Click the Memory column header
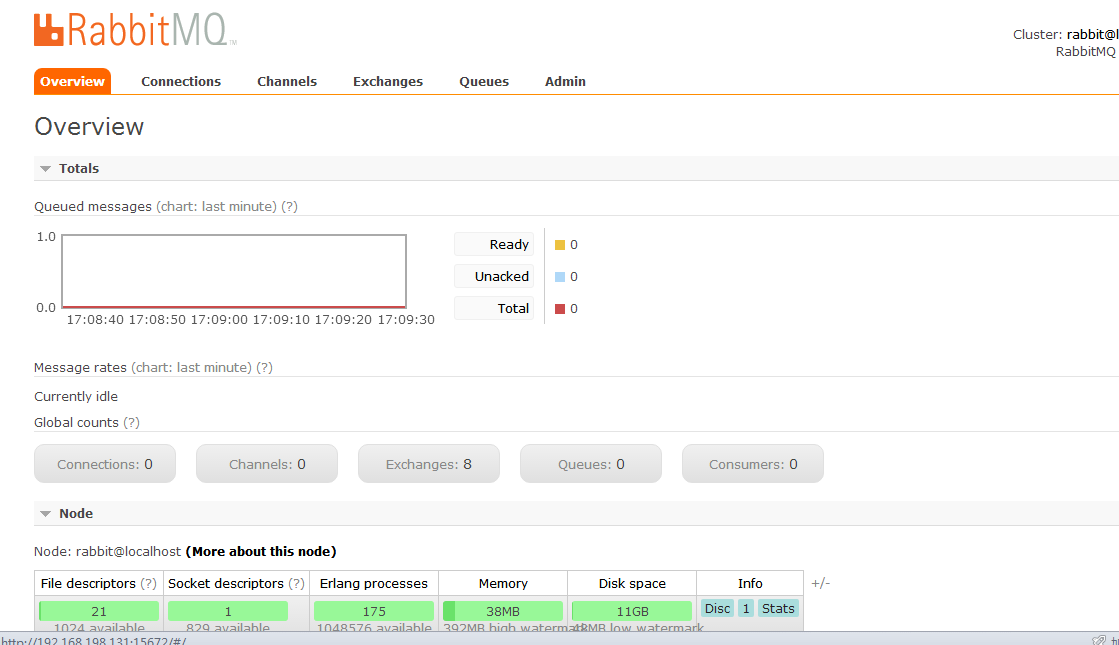Image resolution: width=1119 pixels, height=645 pixels. coord(503,584)
